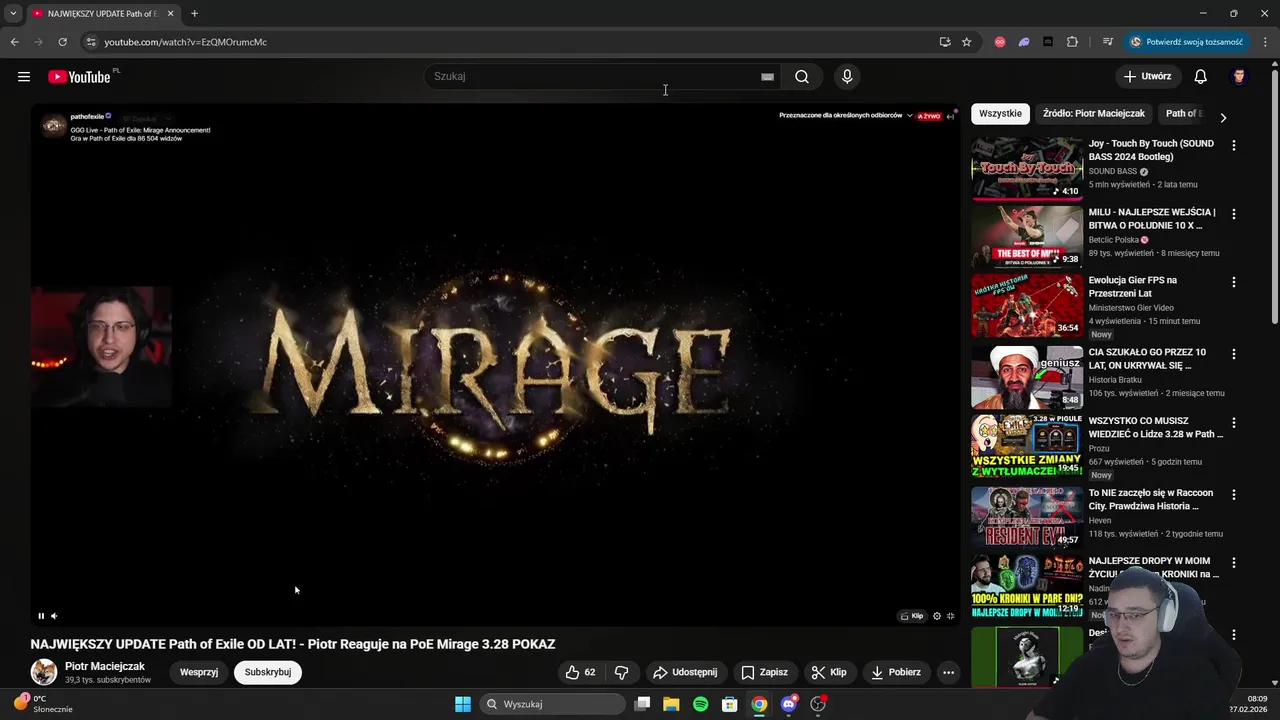Screen dimensions: 1280x720
Task: Enter fullscreen on the video player
Action: (950, 616)
